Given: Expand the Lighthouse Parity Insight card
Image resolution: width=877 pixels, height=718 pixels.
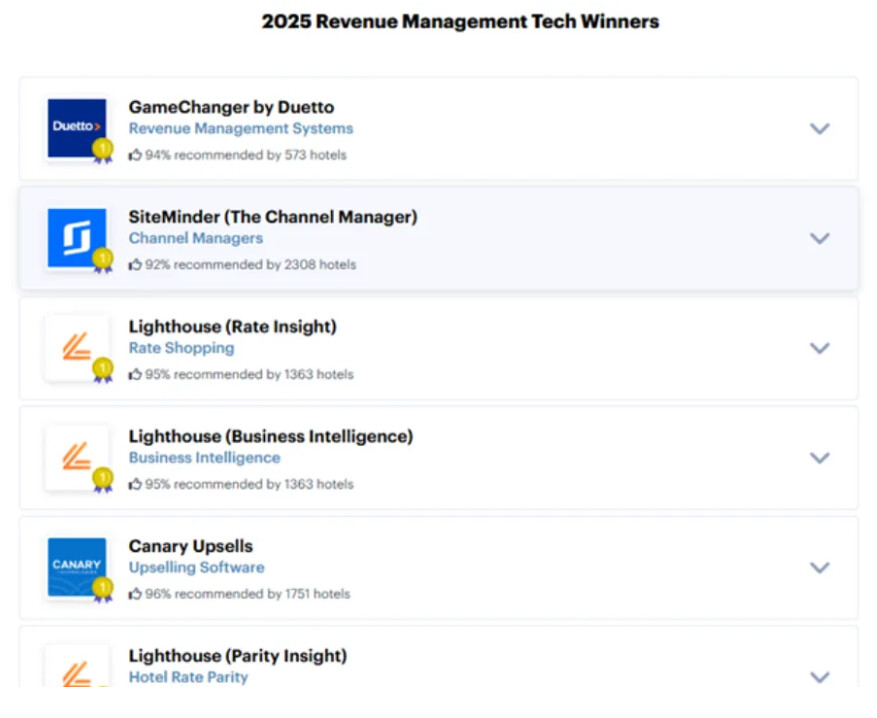Looking at the screenshot, I should coord(819,677).
